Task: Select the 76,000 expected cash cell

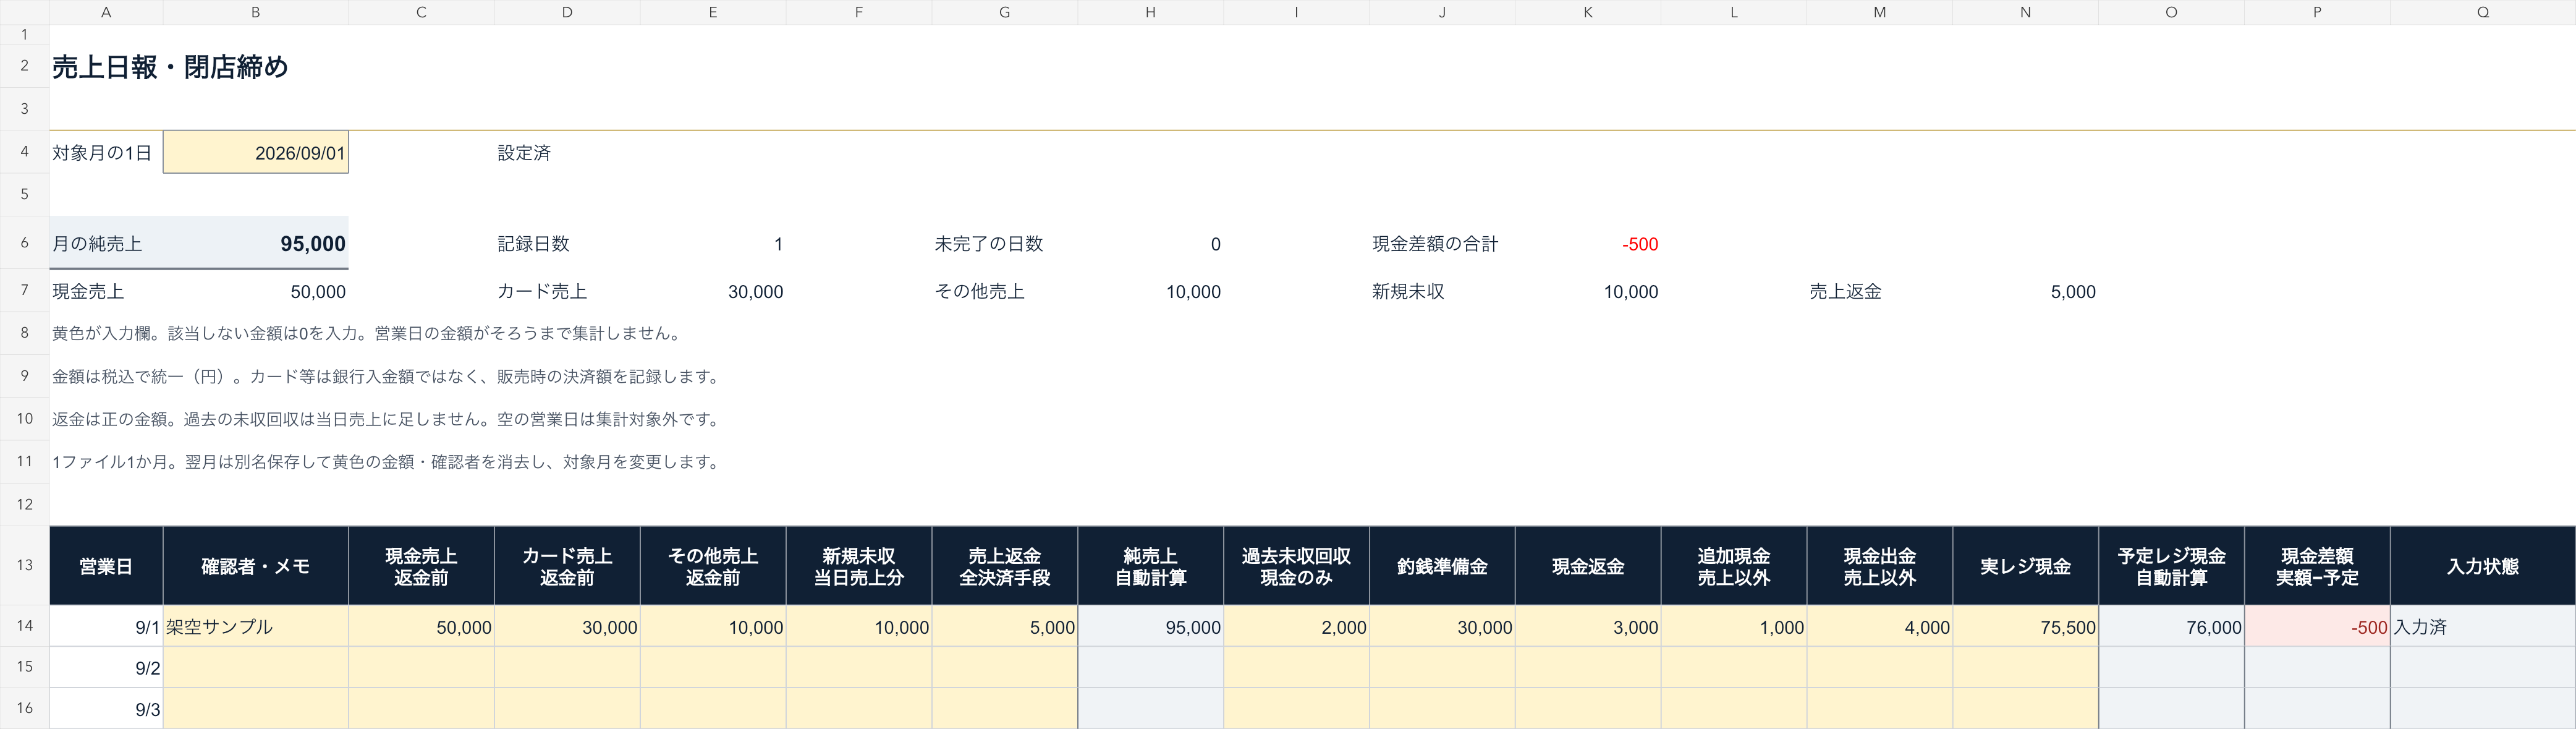Action: coord(2172,627)
